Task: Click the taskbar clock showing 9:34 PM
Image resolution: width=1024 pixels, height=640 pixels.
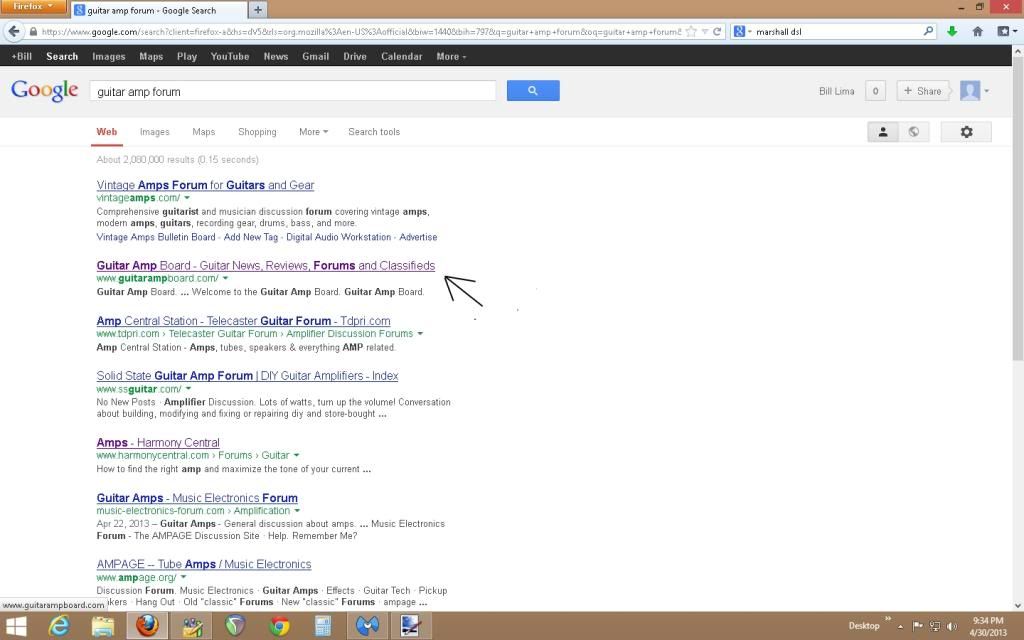Action: coord(987,626)
